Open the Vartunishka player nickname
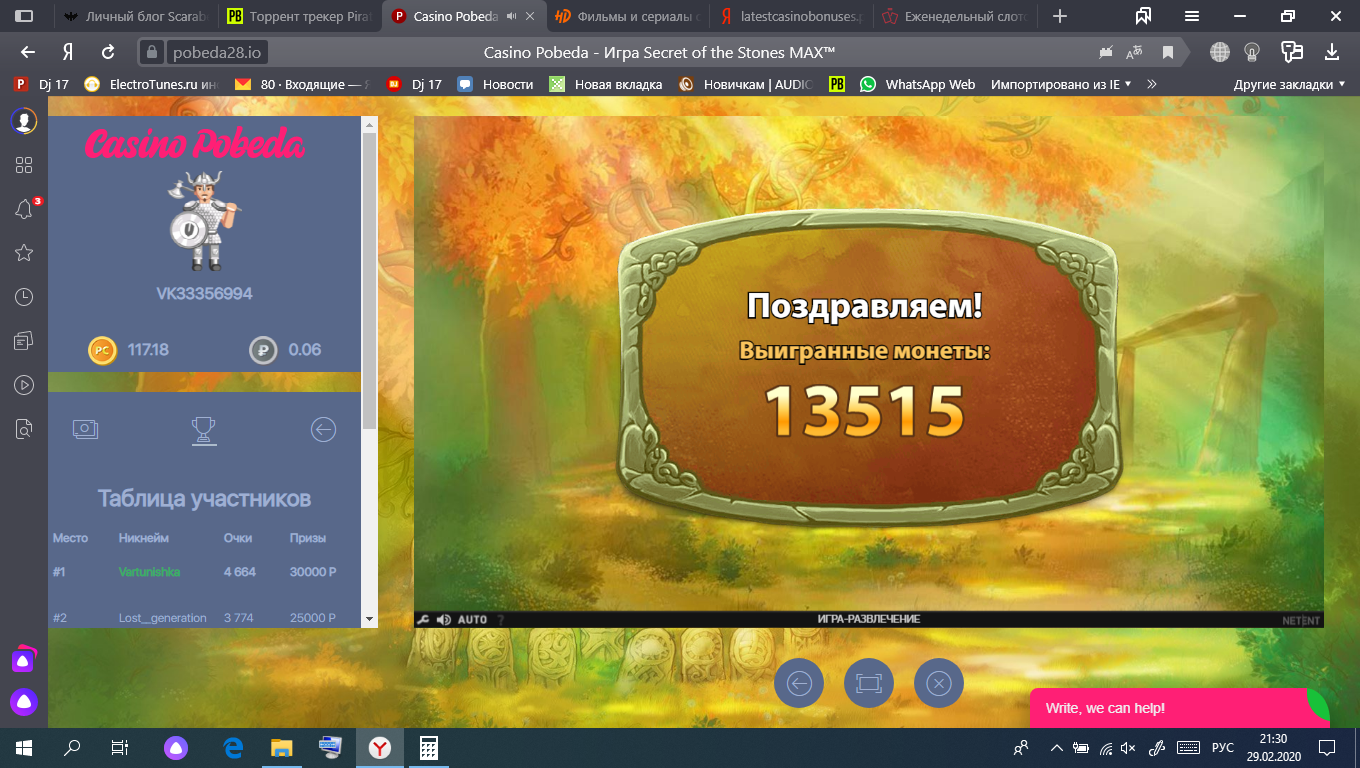 149,572
